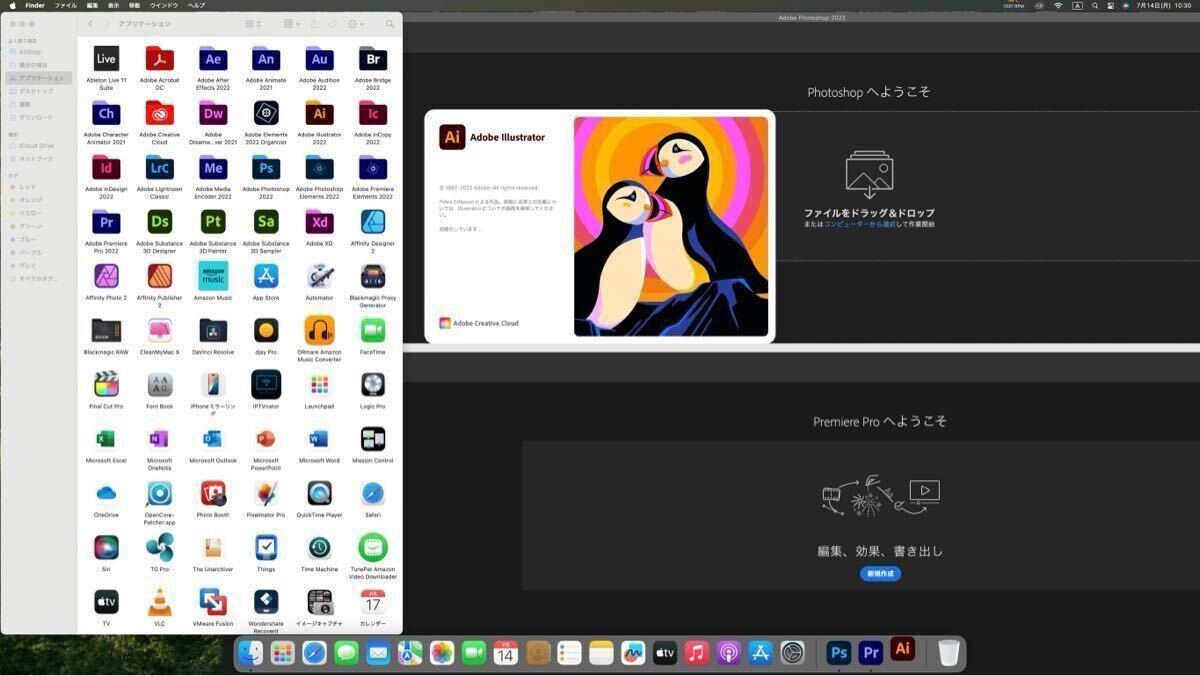Open the 移動 menu
Screen dimensions: 1200x676
click(x=134, y=5)
